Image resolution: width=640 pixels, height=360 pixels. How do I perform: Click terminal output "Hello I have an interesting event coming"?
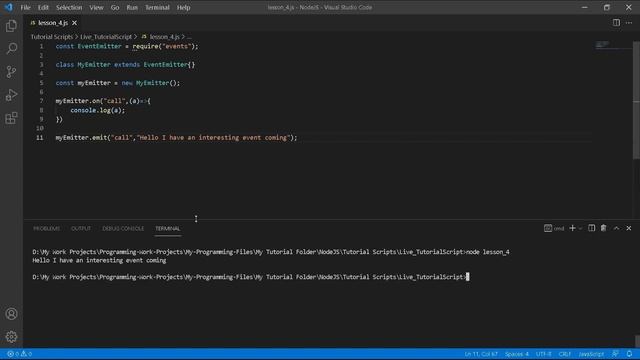point(99,260)
